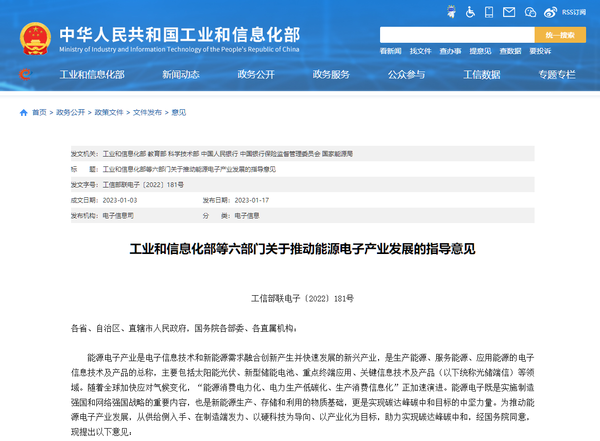
Task: Focus the site search input box
Action: coord(457,35)
